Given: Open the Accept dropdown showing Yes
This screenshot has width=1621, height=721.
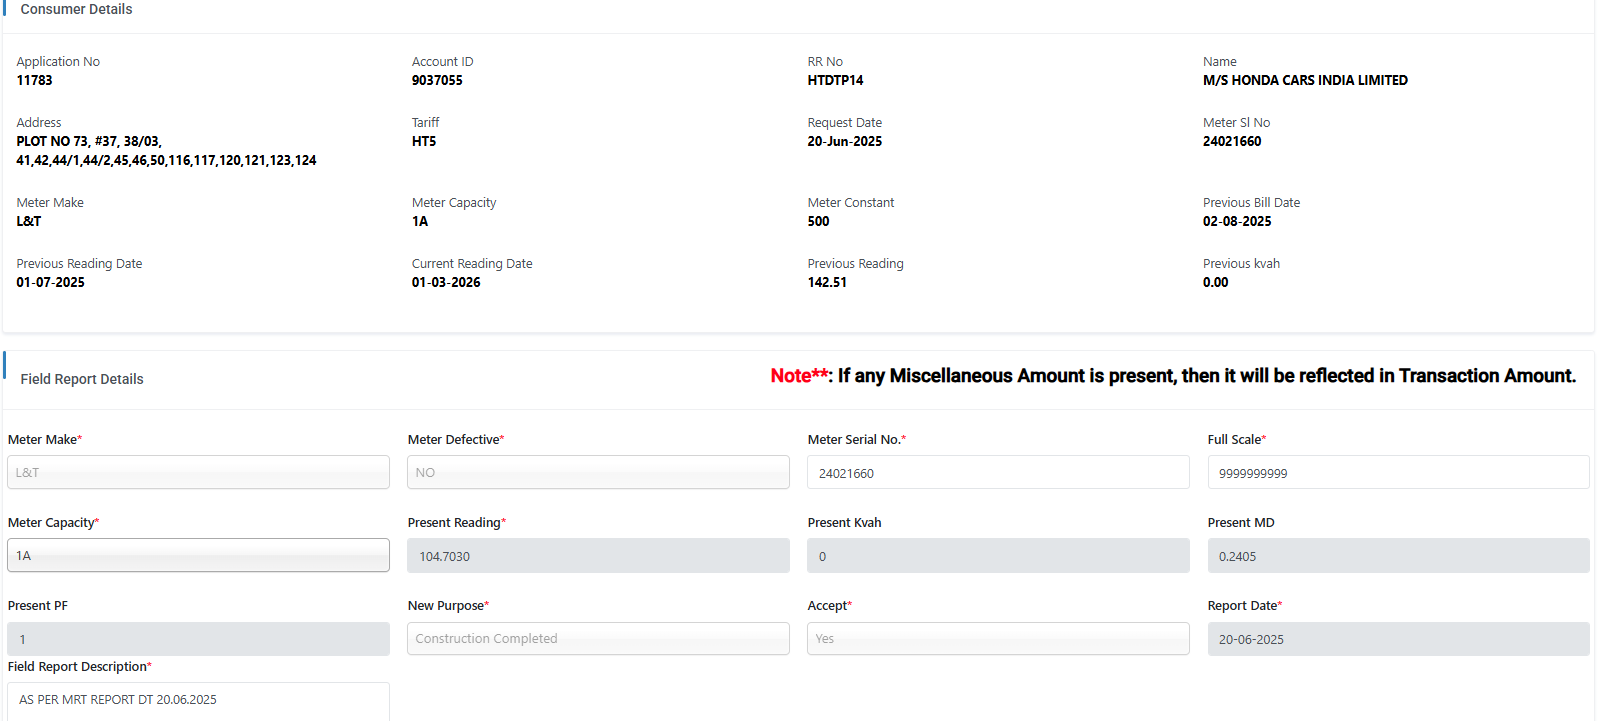Looking at the screenshot, I should (998, 638).
